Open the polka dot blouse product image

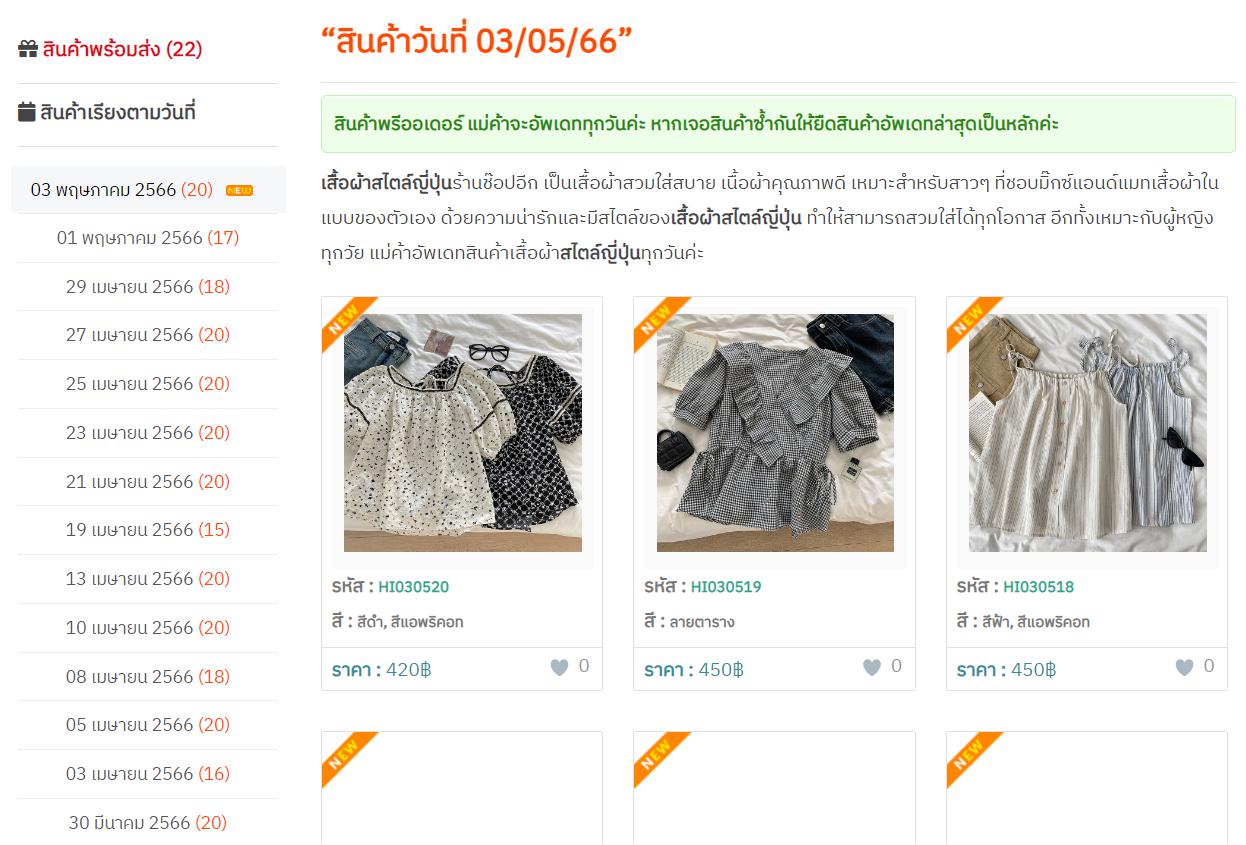click(463, 433)
